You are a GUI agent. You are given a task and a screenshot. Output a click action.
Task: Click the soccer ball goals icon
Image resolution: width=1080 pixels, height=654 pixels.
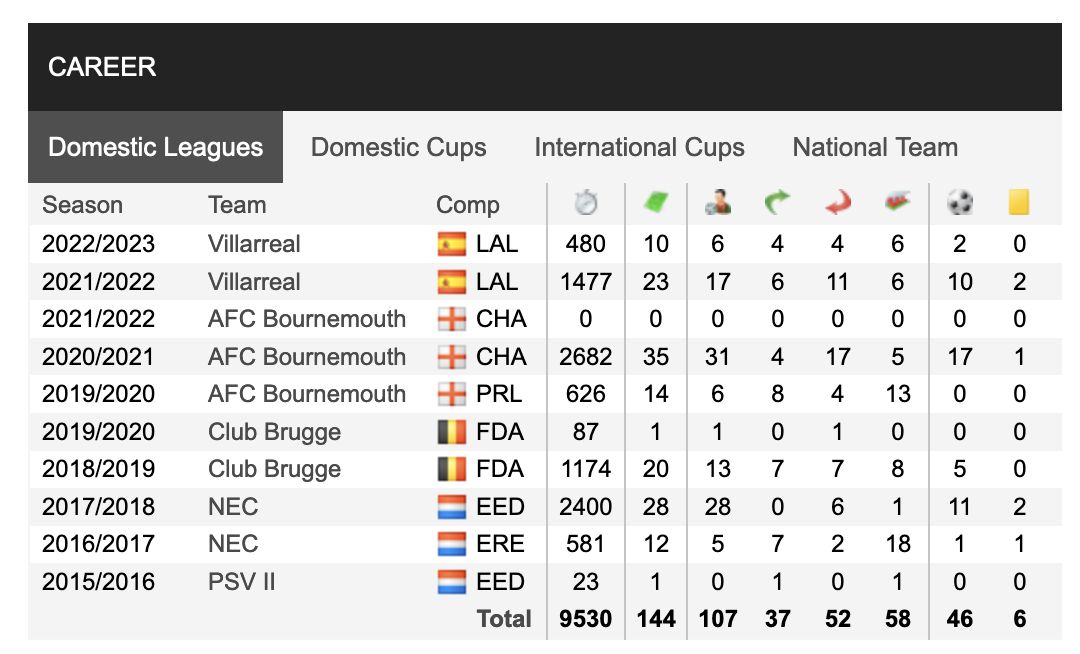[x=959, y=202]
